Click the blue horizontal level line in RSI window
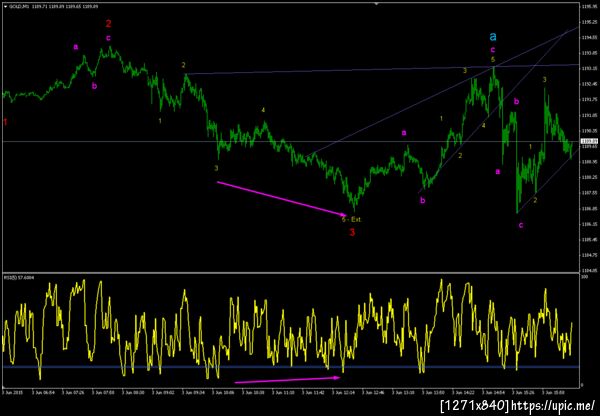 click(291, 367)
